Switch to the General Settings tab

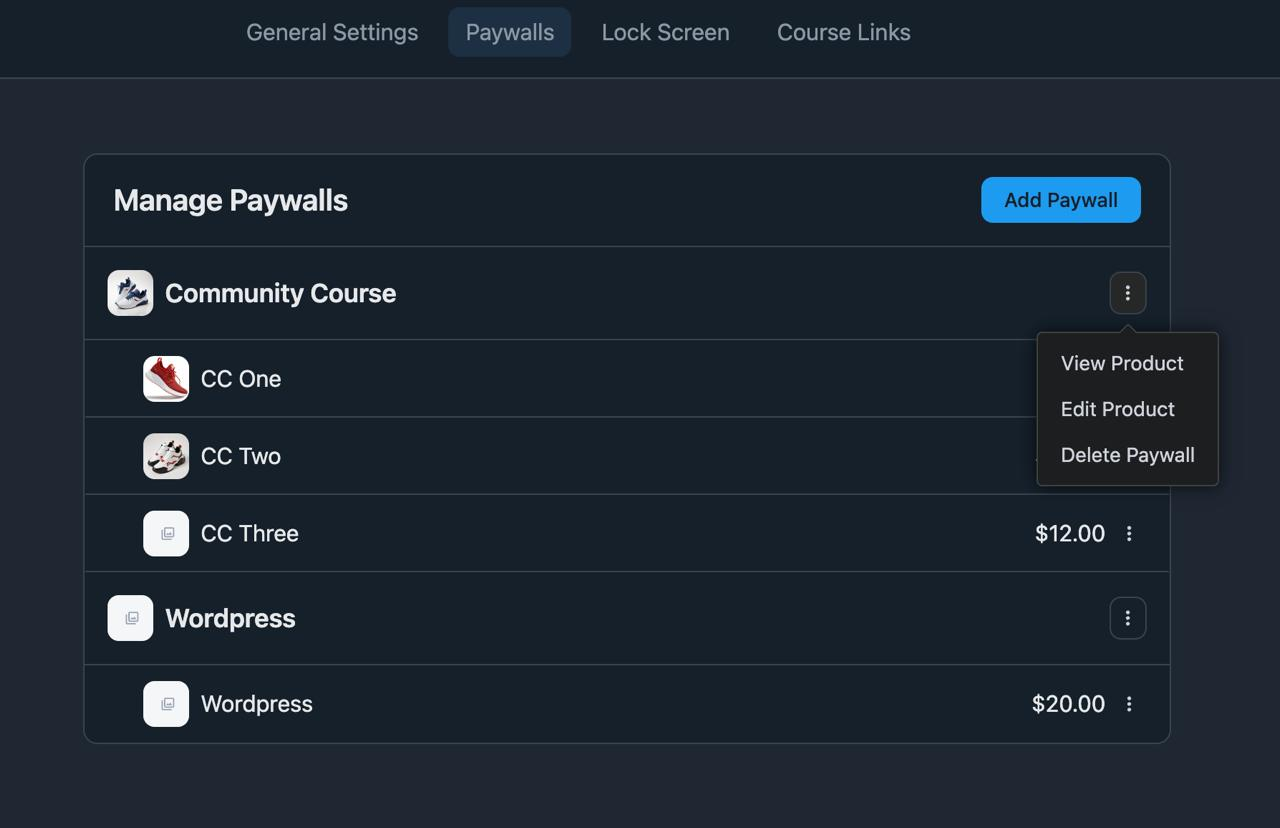[x=332, y=32]
